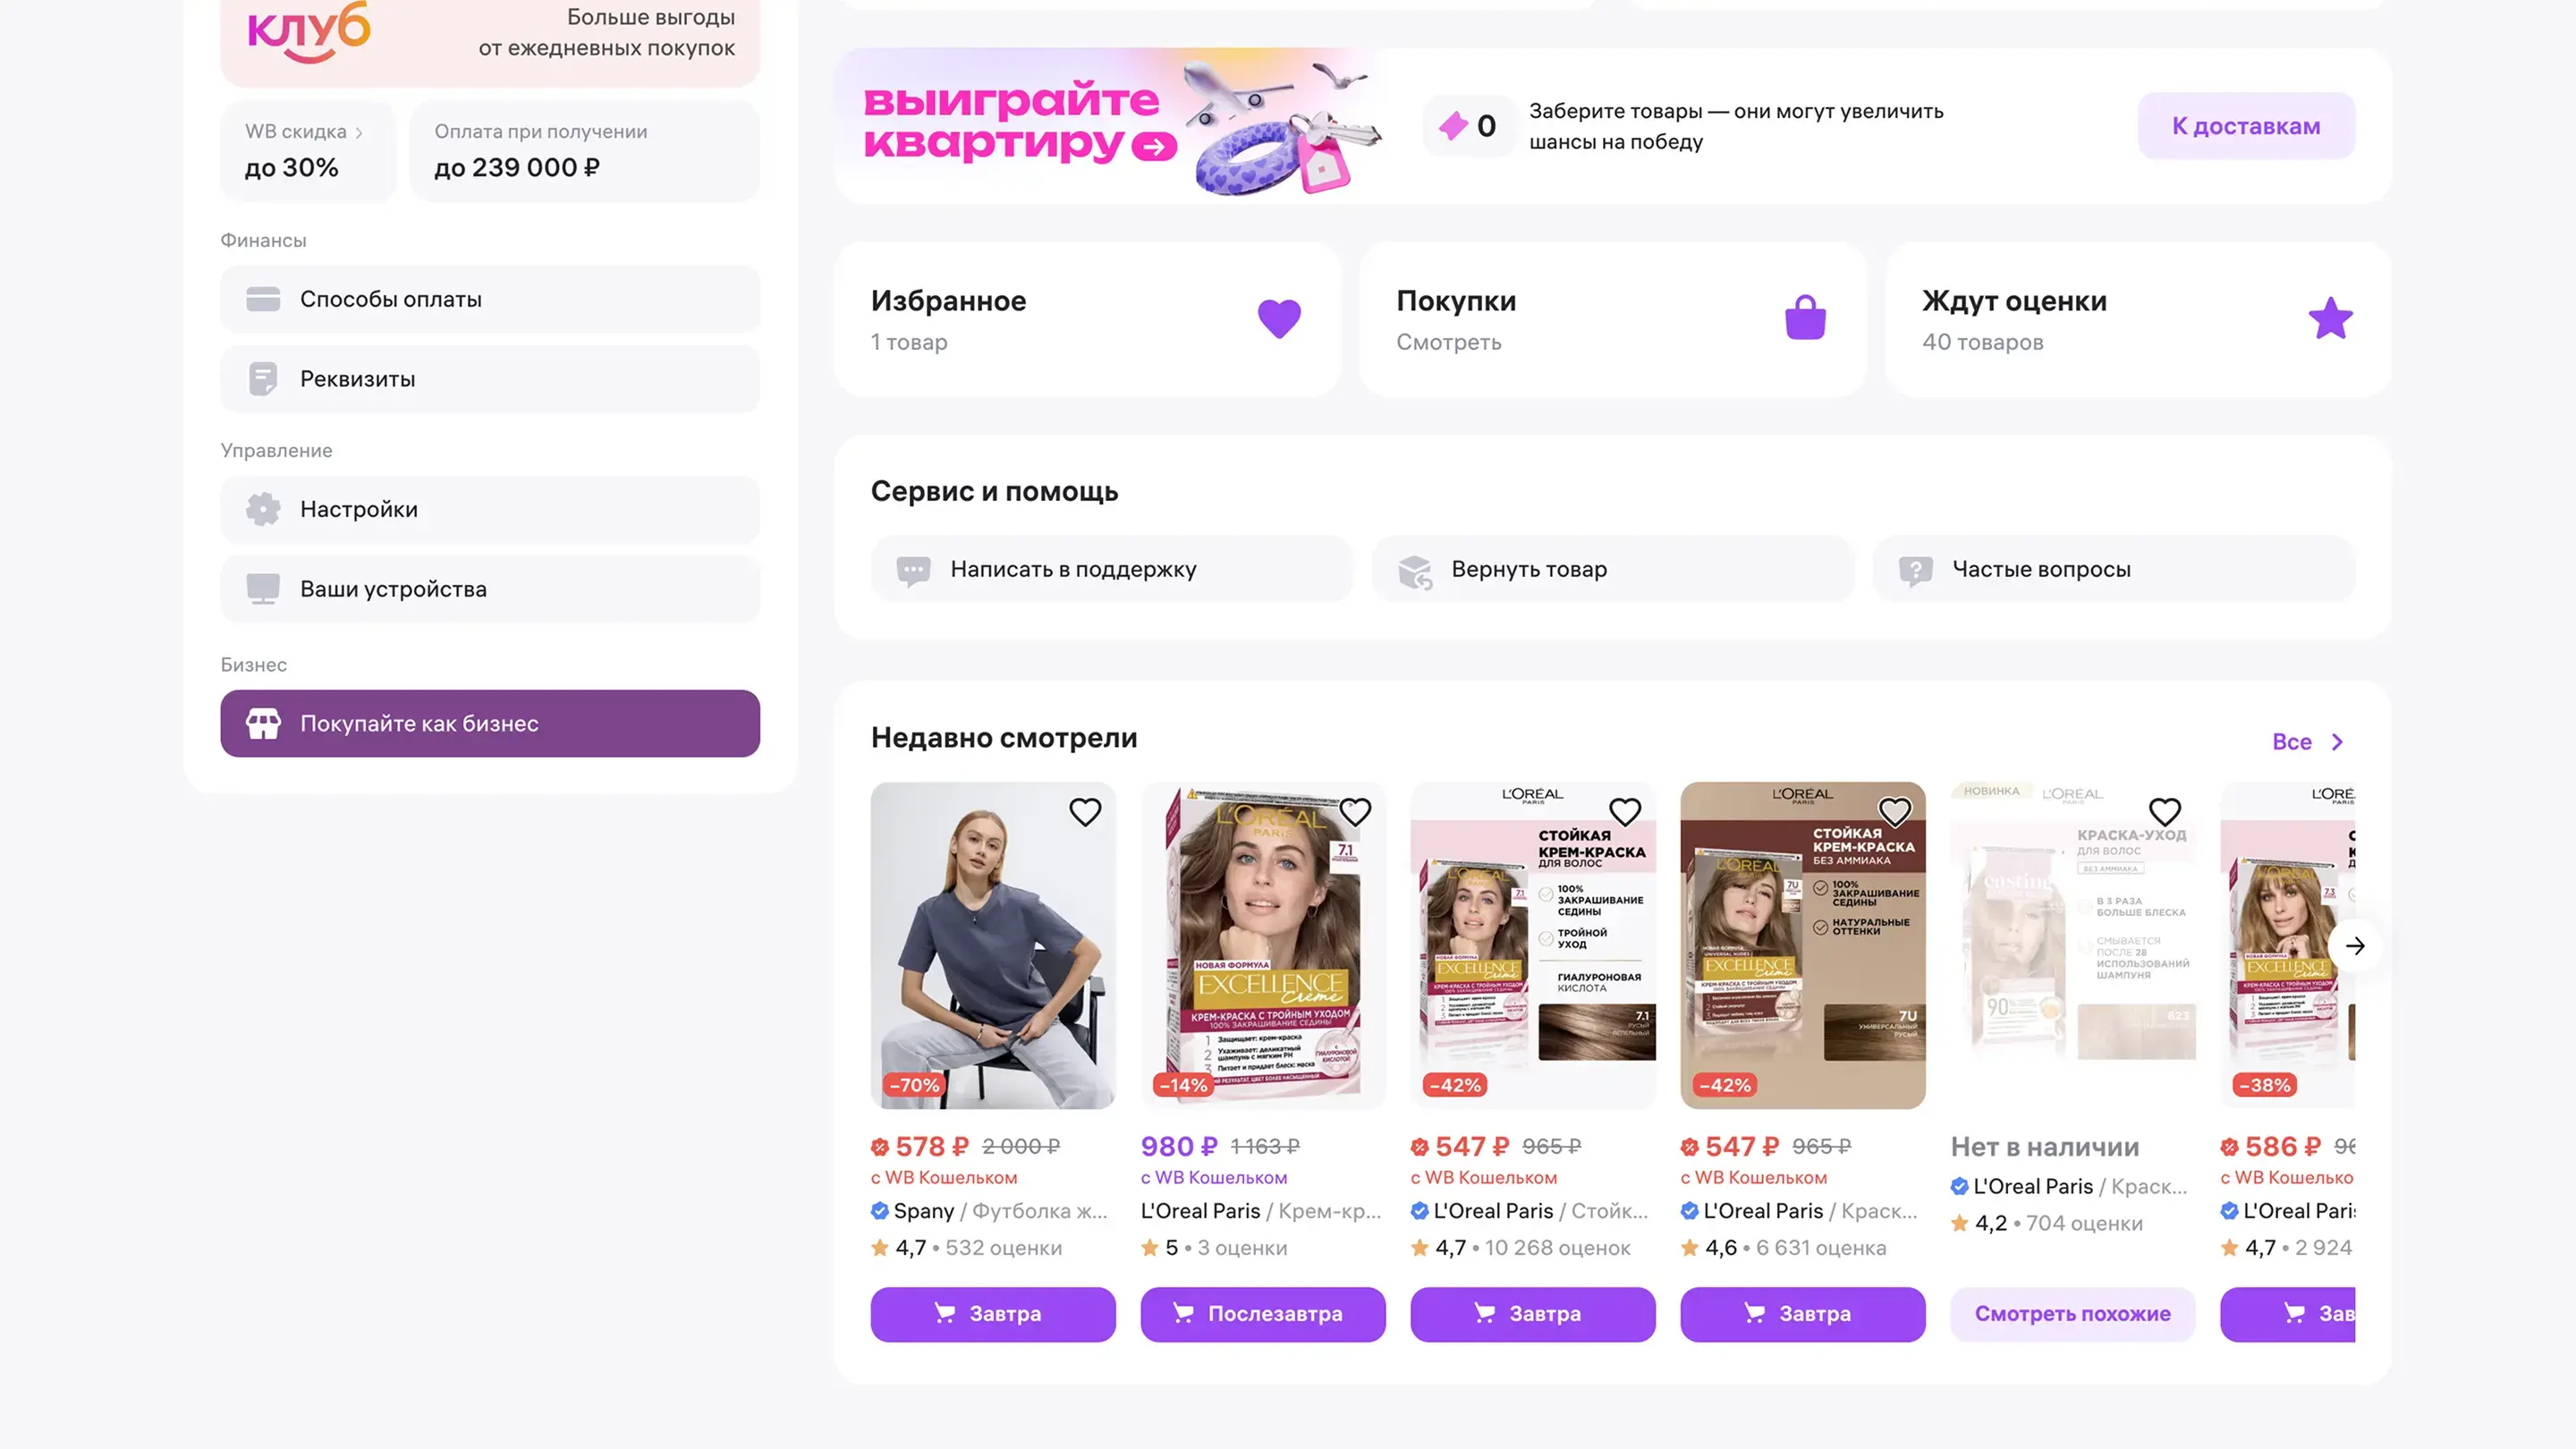This screenshot has height=1449, width=2576.
Task: Show next products with carousel arrow
Action: [2355, 945]
